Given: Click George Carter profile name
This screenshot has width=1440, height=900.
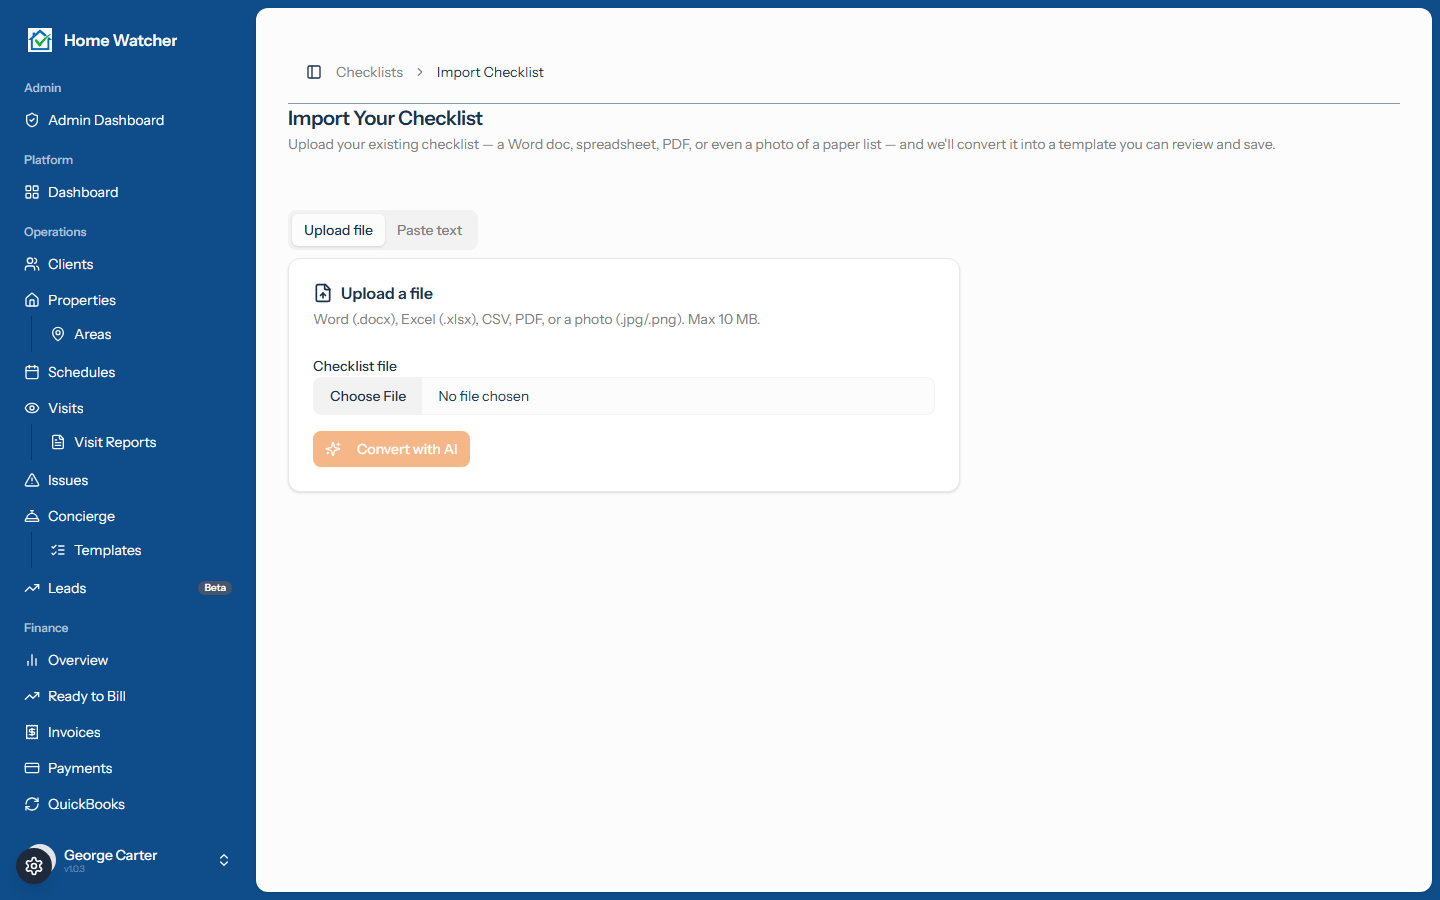Looking at the screenshot, I should tap(110, 855).
